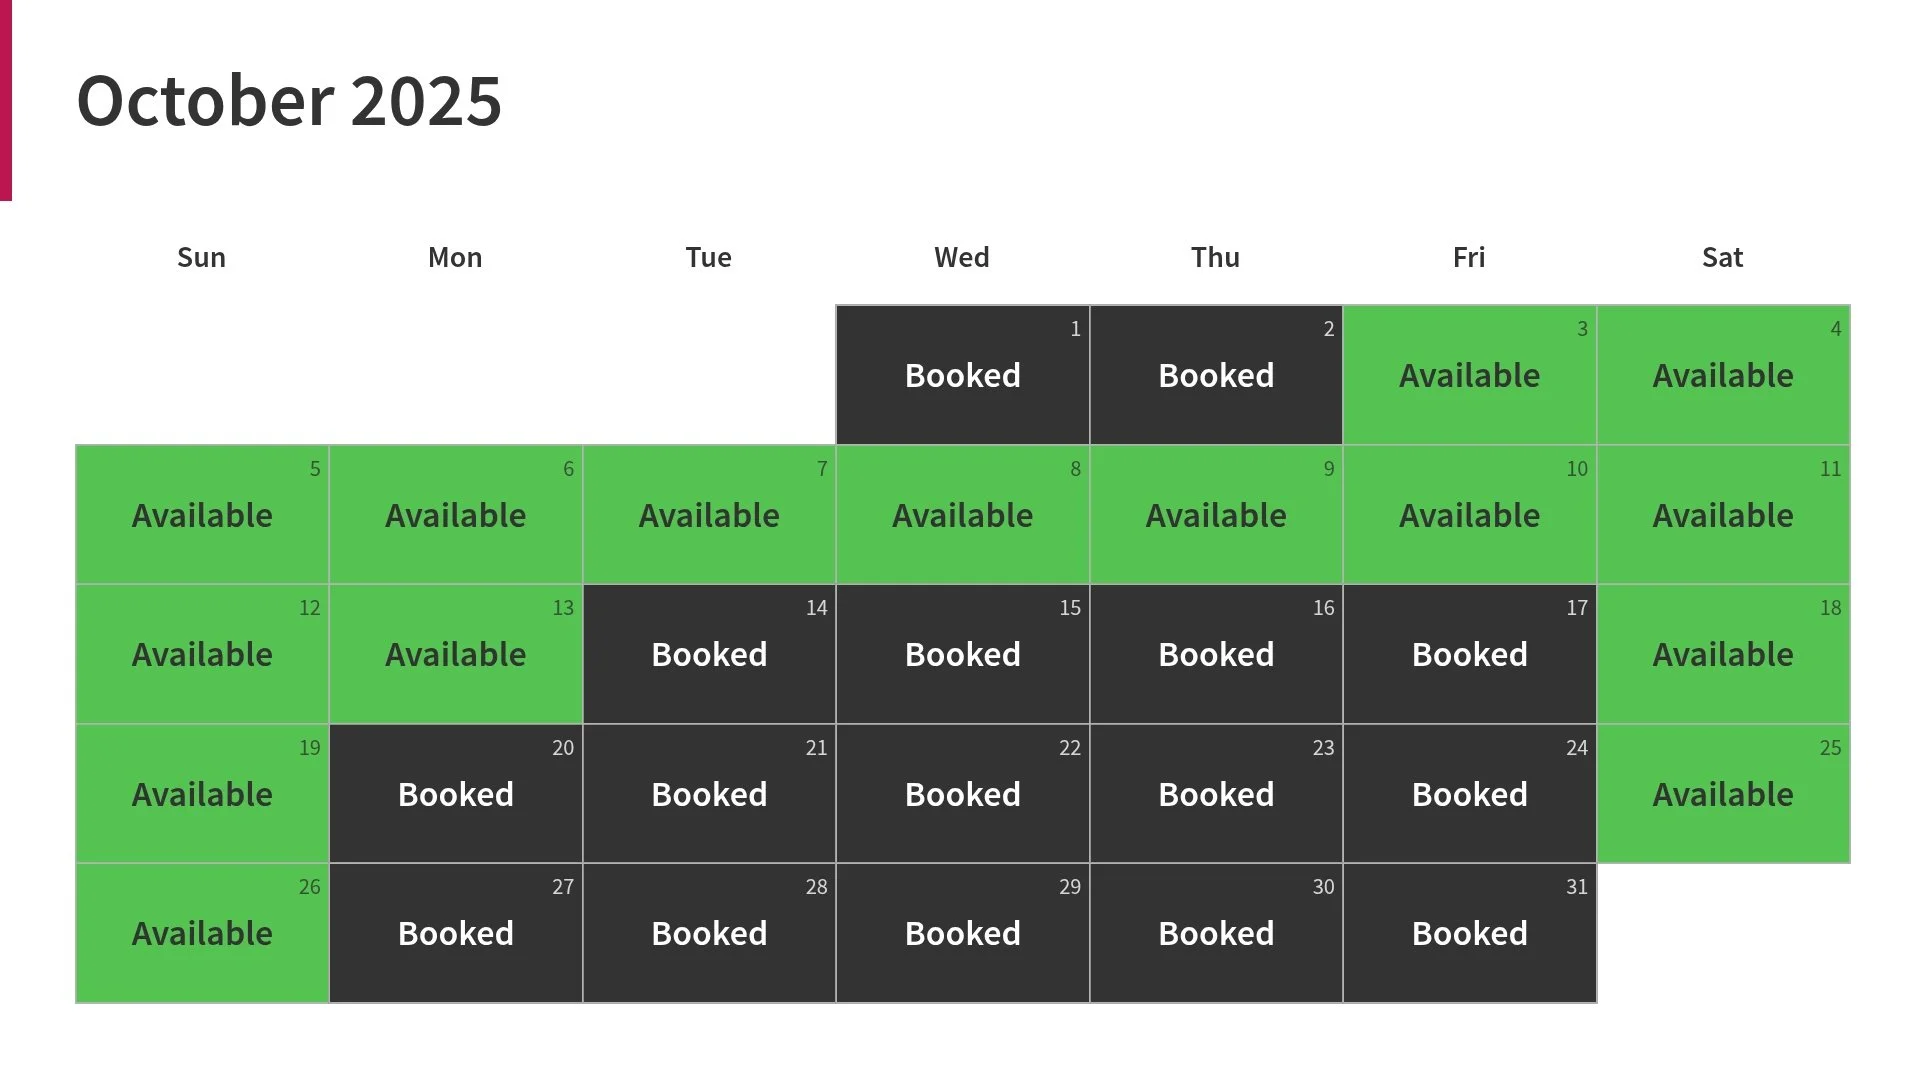
Task: Click the Wed column header
Action: pyautogui.click(x=962, y=258)
